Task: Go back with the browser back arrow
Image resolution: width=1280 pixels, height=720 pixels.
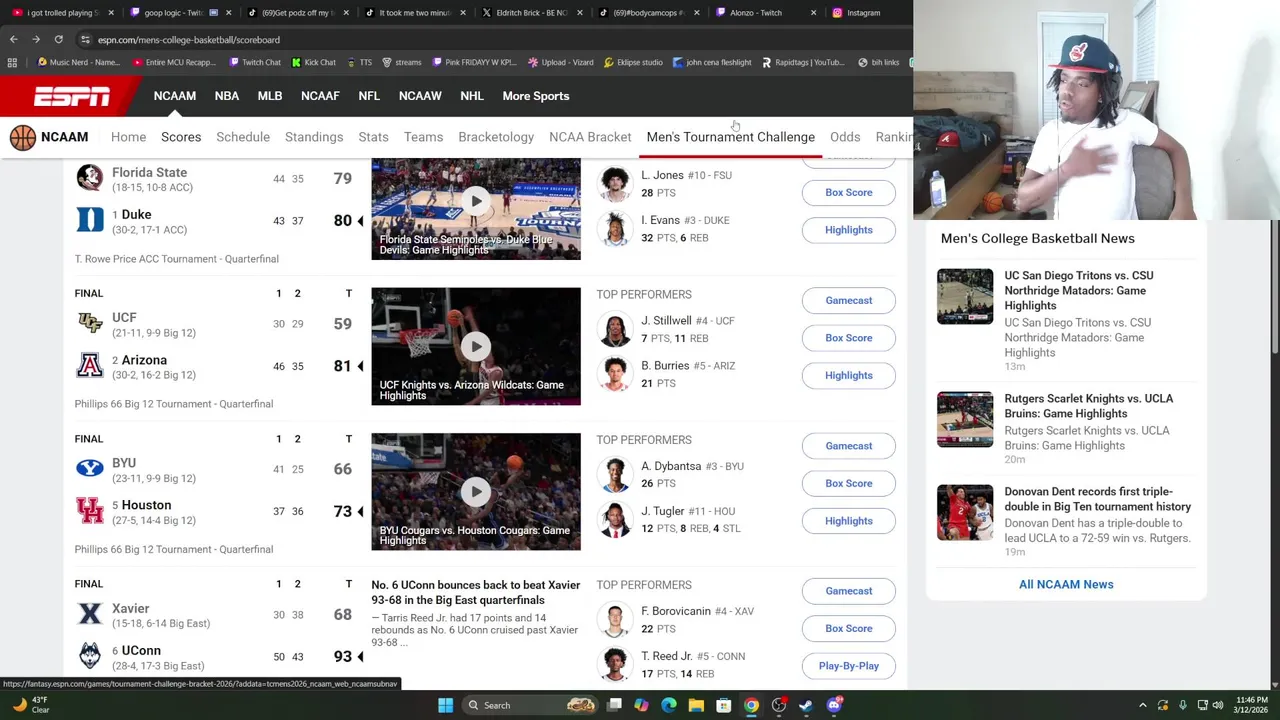Action: click(x=13, y=39)
